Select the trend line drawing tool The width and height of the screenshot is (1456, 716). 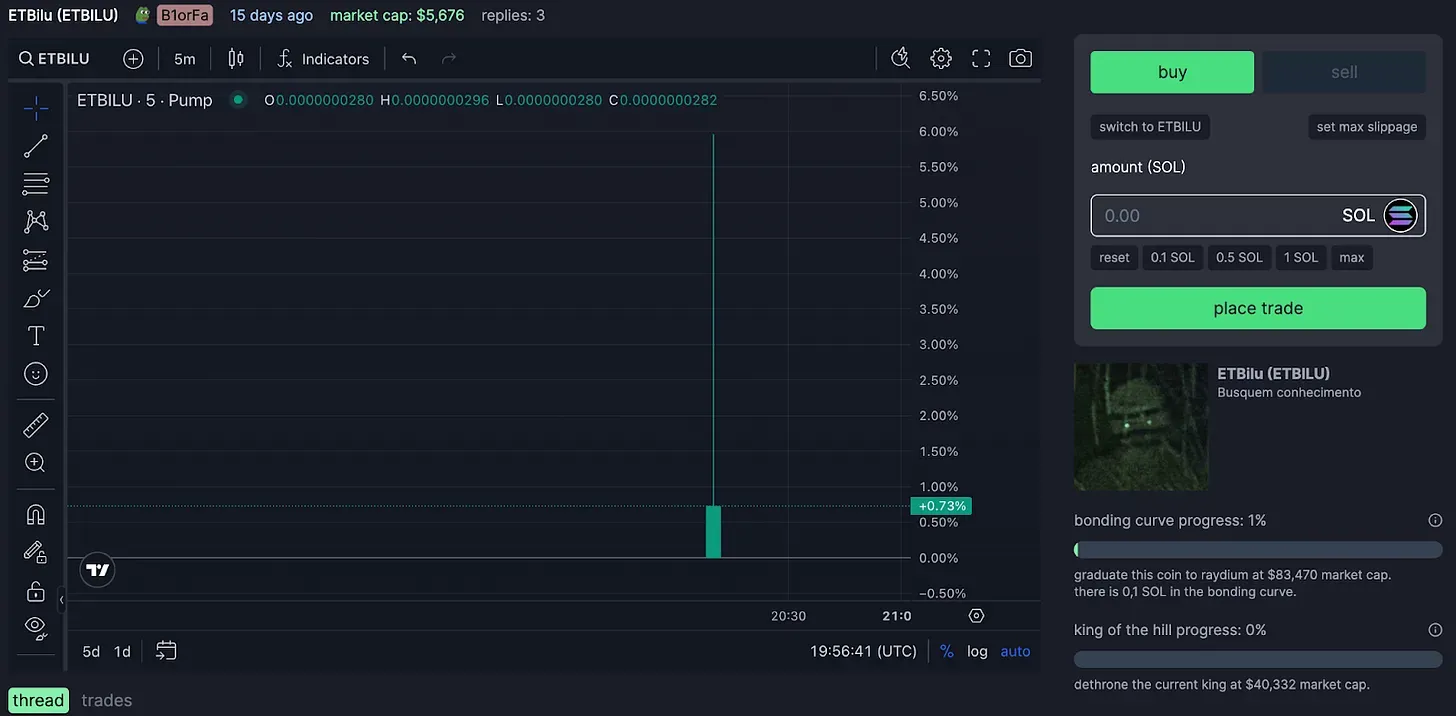click(x=36, y=146)
